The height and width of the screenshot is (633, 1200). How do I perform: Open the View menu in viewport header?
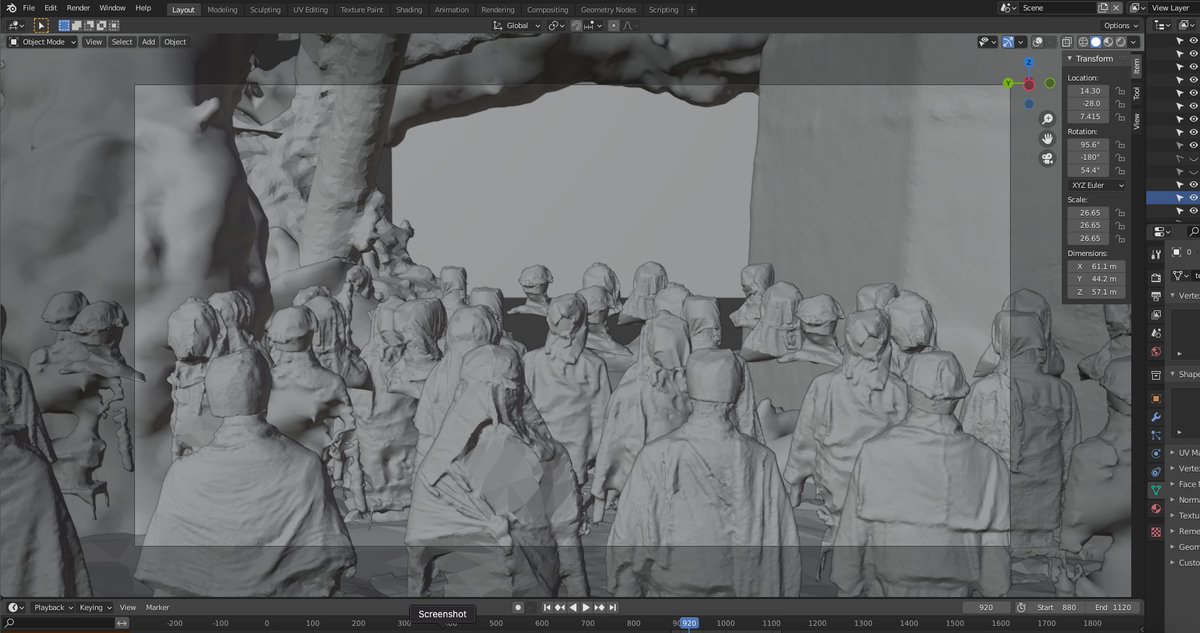click(x=93, y=42)
